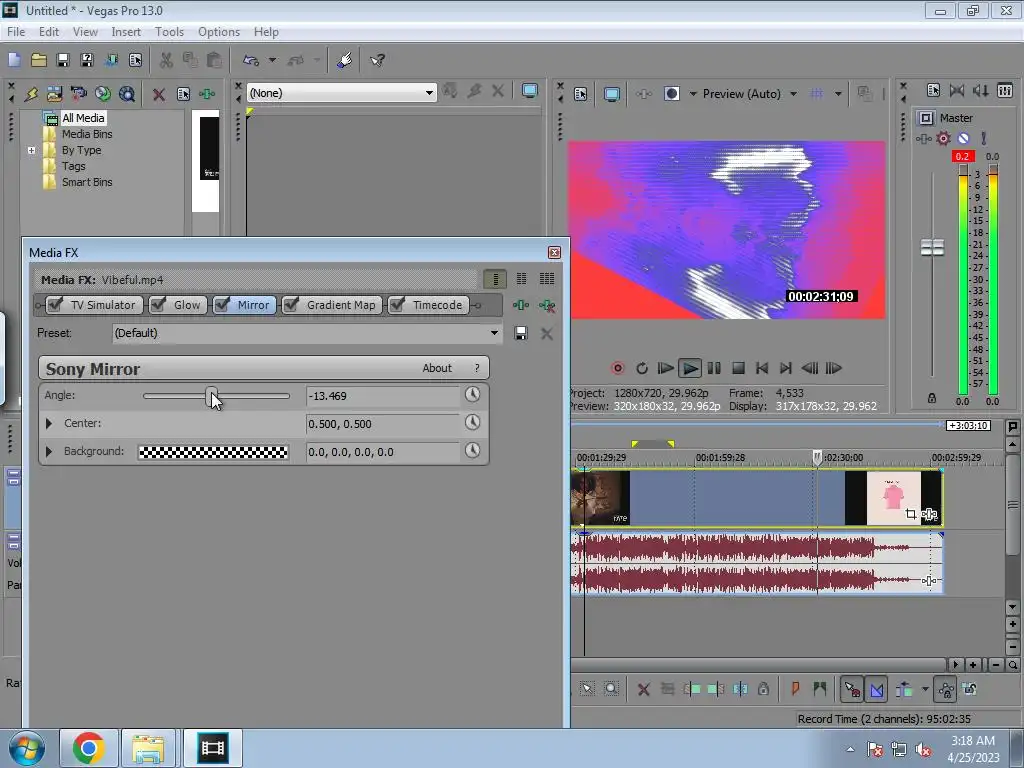The image size is (1024, 768).
Task: Click the Play button in transport controls
Action: click(690, 368)
